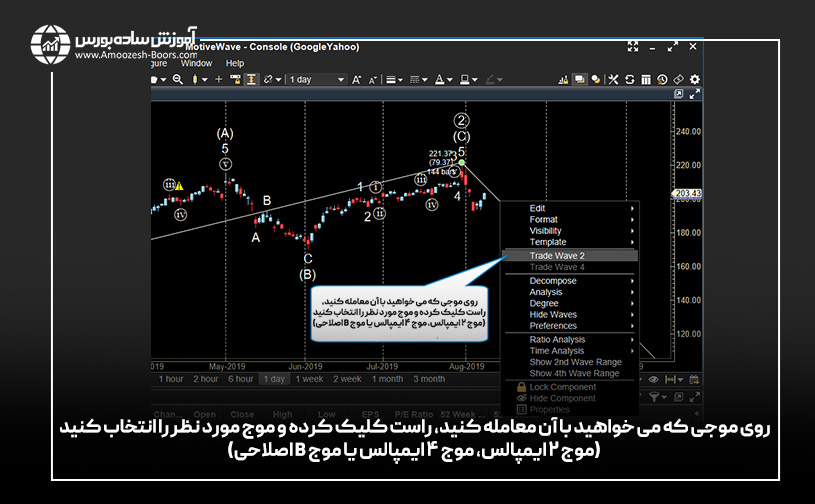Click the crosshair plus cursor icon
Viewport: 815px width, 504px height.
(x=219, y=79)
